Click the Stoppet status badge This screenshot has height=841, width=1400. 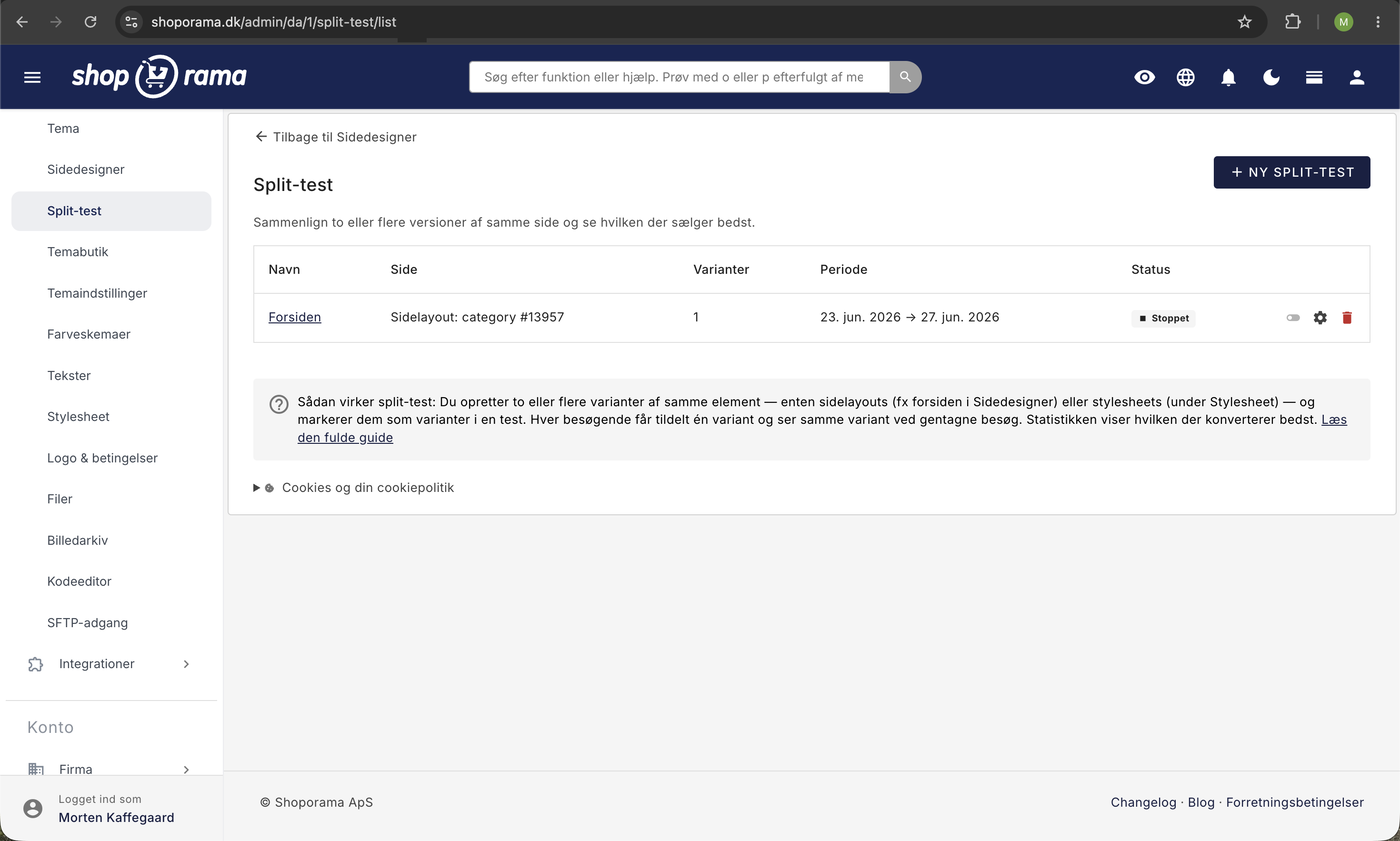coord(1164,318)
